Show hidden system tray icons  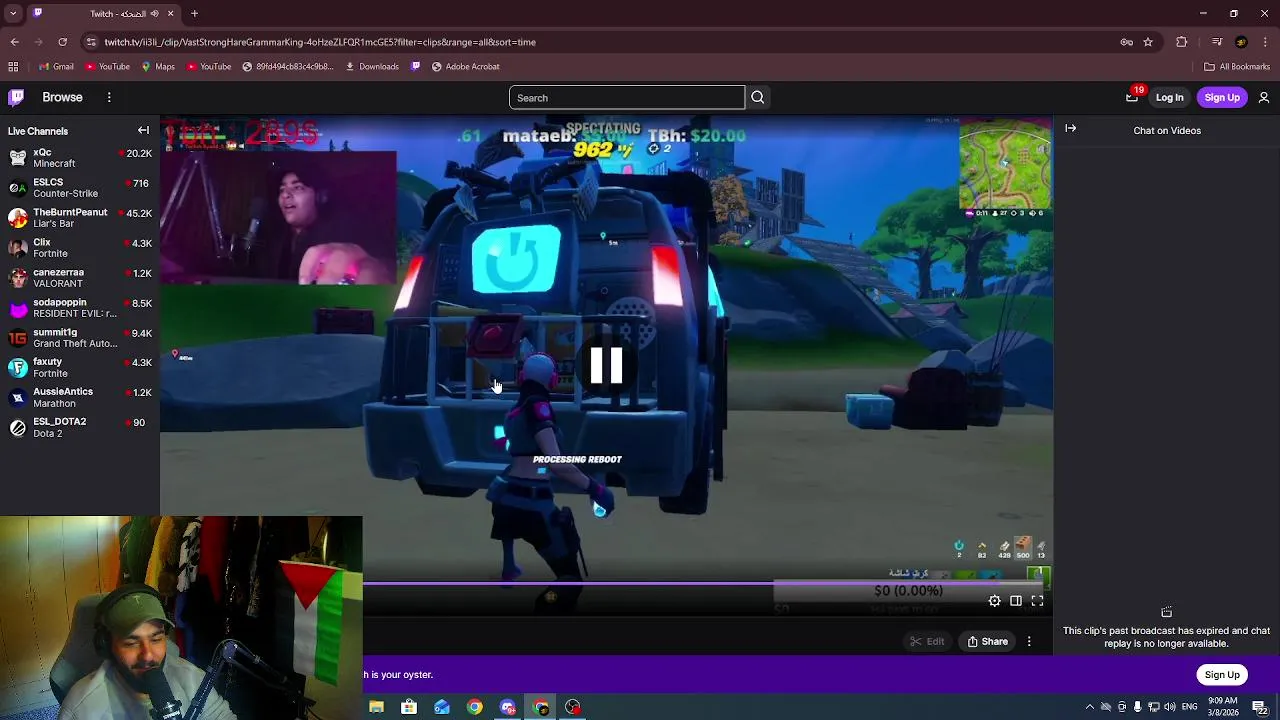pos(1089,707)
